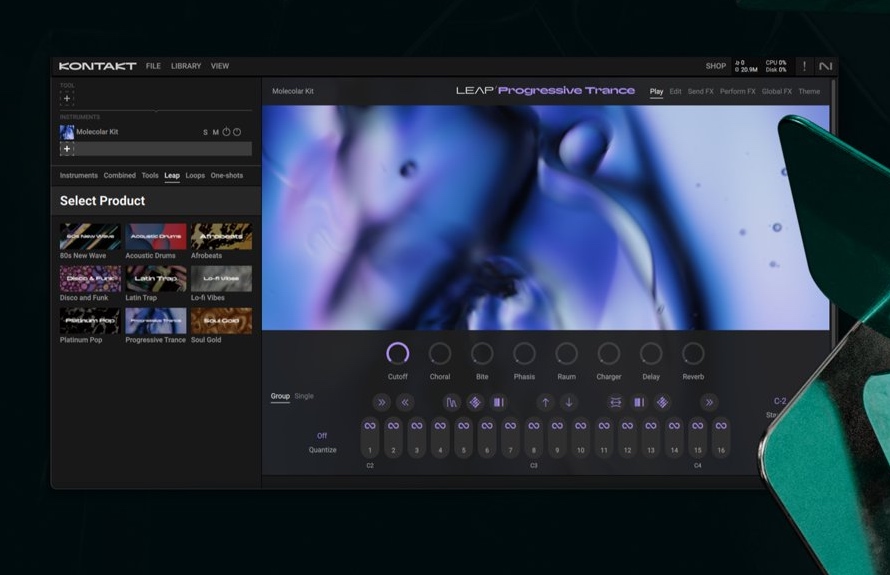Click the Molecolar Kit preset name in header
Image resolution: width=890 pixels, height=575 pixels.
(x=293, y=91)
